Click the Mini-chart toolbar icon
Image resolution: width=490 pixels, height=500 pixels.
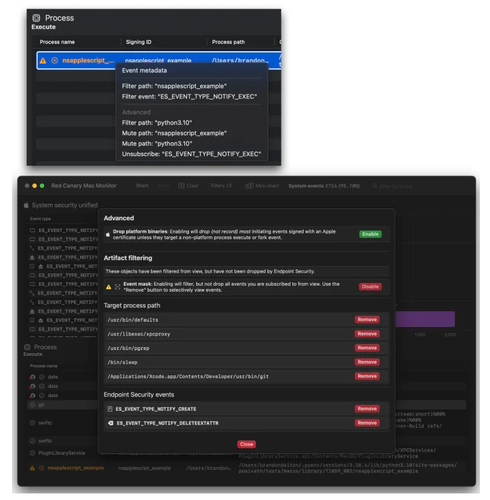click(x=249, y=186)
